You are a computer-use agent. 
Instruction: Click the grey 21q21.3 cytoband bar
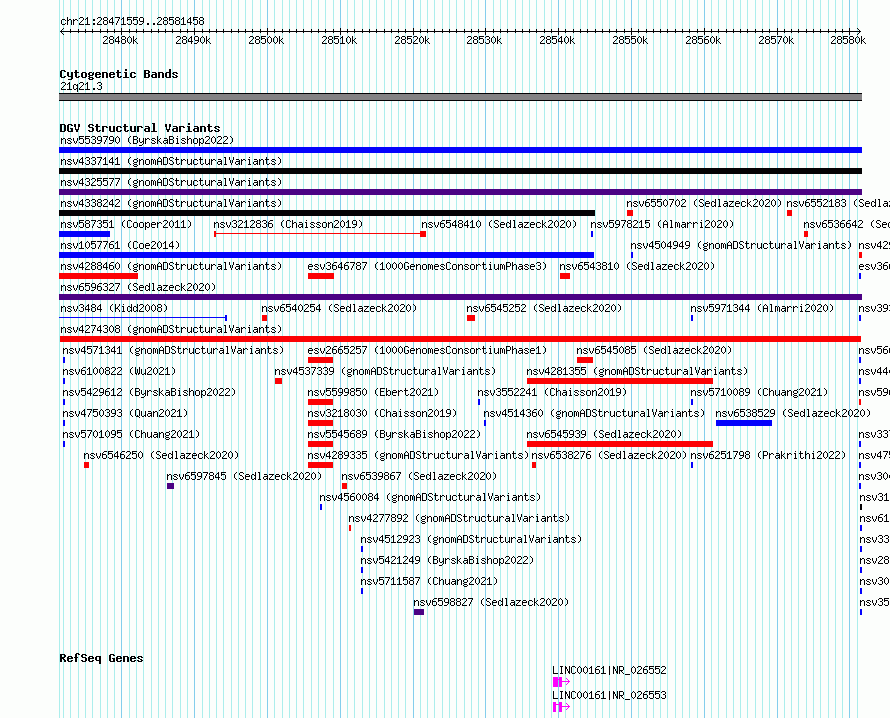pyautogui.click(x=460, y=97)
